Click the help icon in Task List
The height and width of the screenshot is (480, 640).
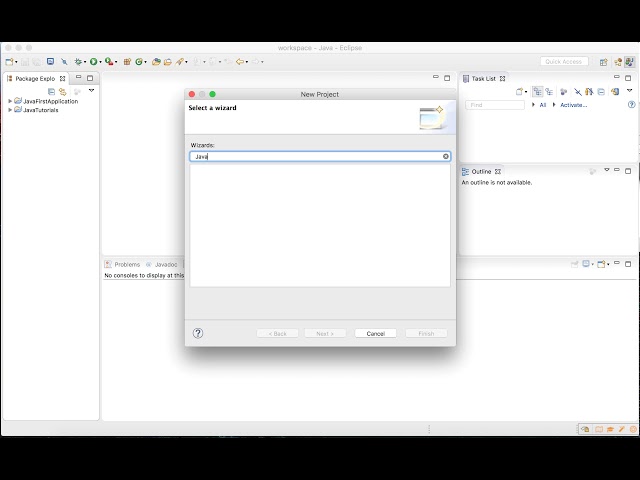point(631,105)
